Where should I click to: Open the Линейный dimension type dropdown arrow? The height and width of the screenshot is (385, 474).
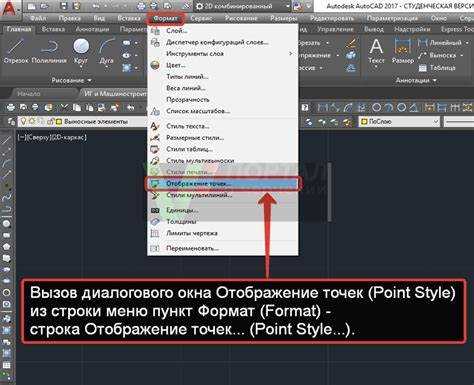point(466,43)
